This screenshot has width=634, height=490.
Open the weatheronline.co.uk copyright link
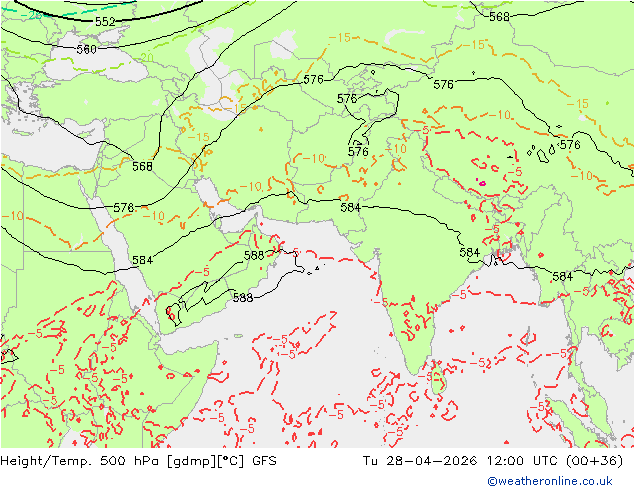tap(550, 481)
